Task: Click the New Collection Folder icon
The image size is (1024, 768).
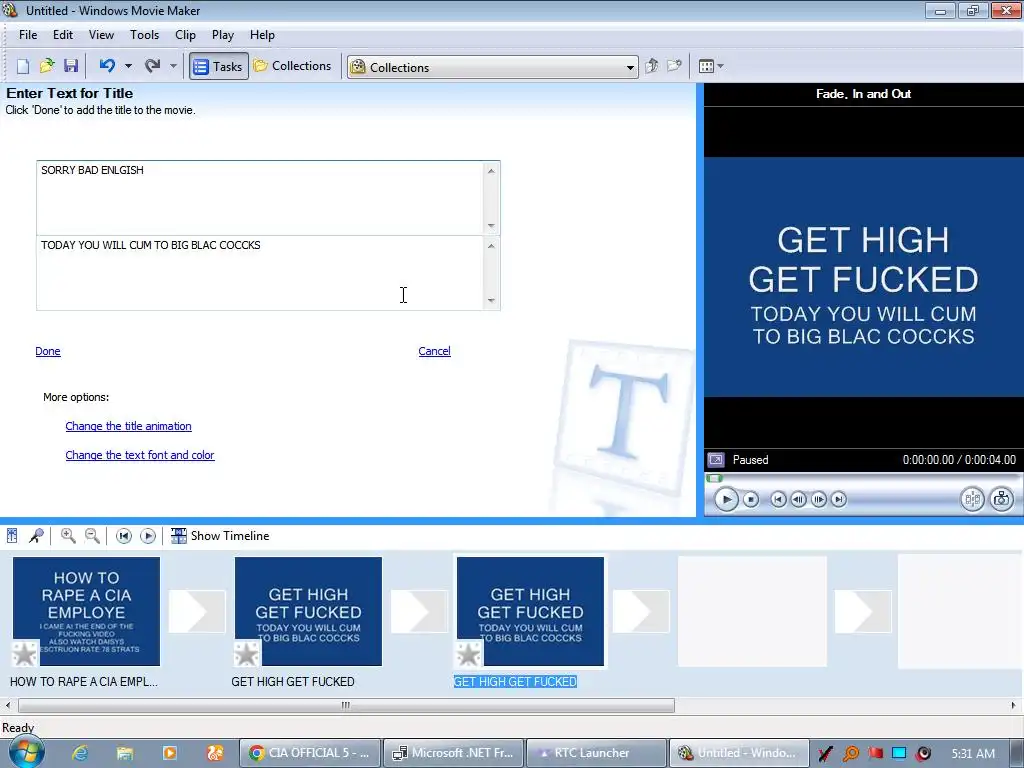Action: click(x=674, y=66)
